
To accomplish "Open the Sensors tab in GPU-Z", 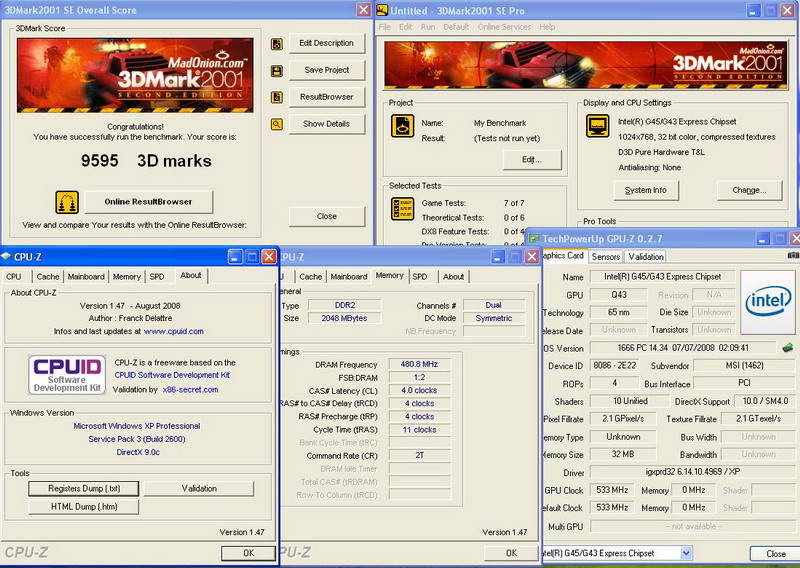I will (606, 257).
